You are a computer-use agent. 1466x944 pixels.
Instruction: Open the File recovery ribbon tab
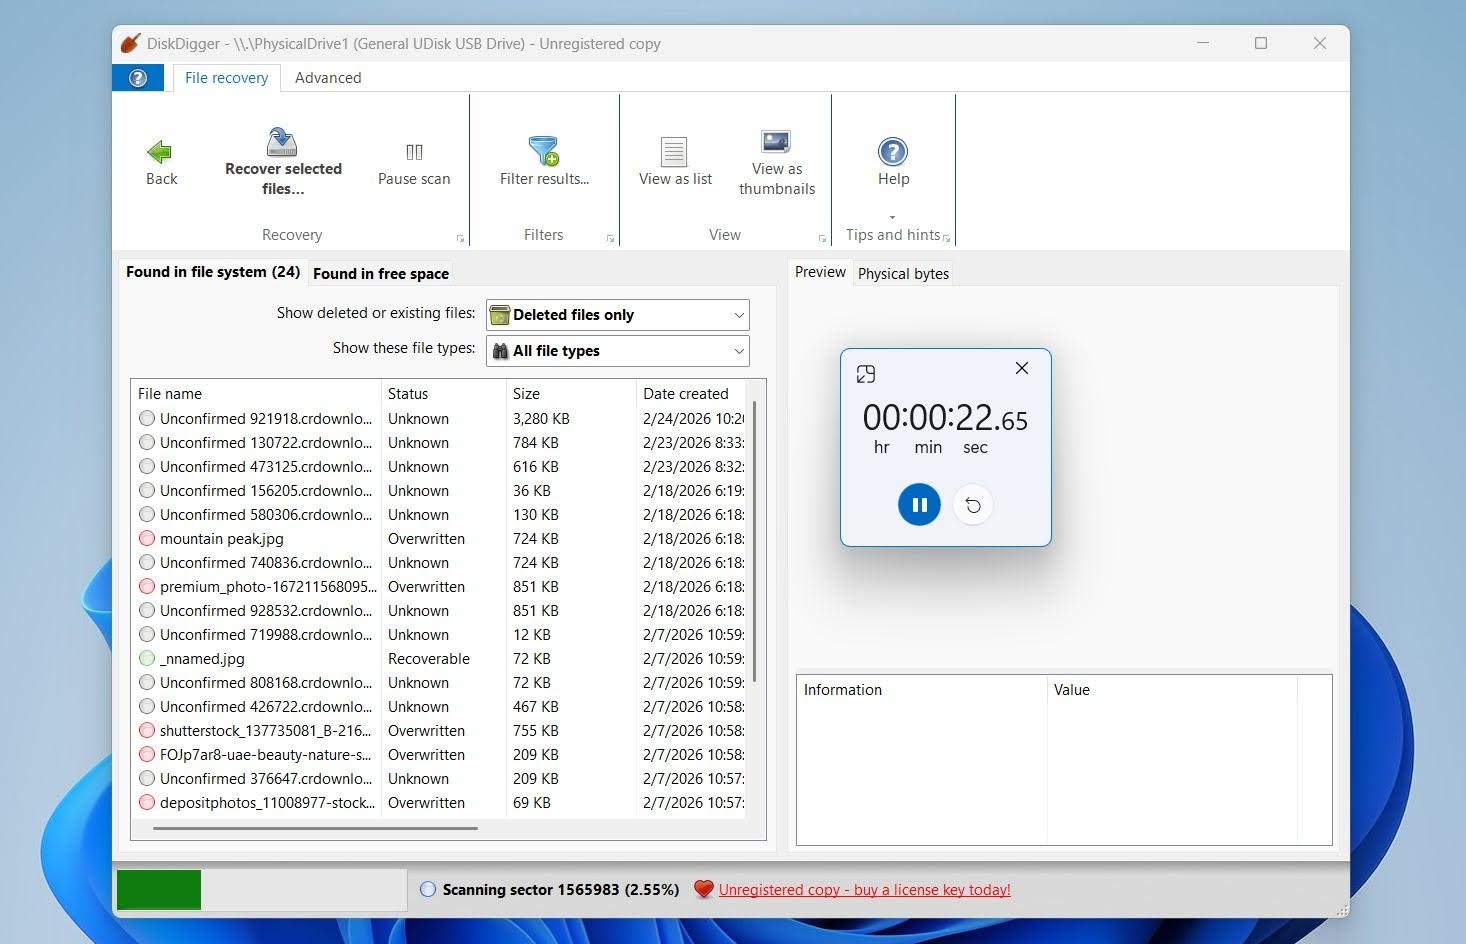coord(226,78)
